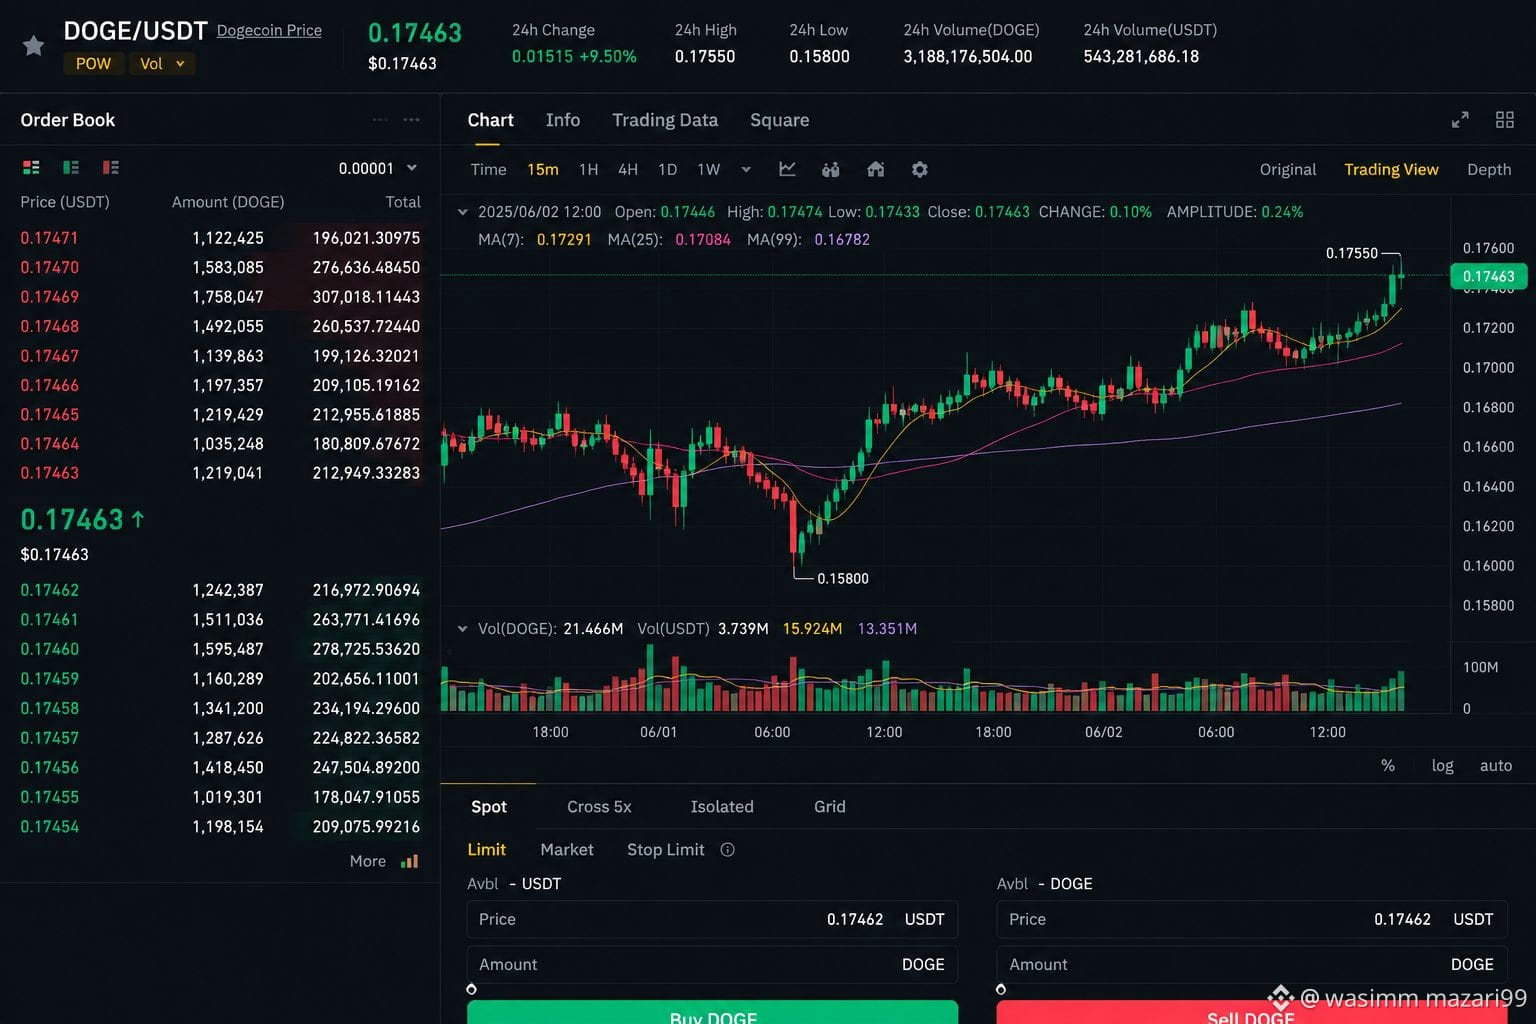
Task: Open the multi-chart grid layout icon
Action: [1505, 120]
